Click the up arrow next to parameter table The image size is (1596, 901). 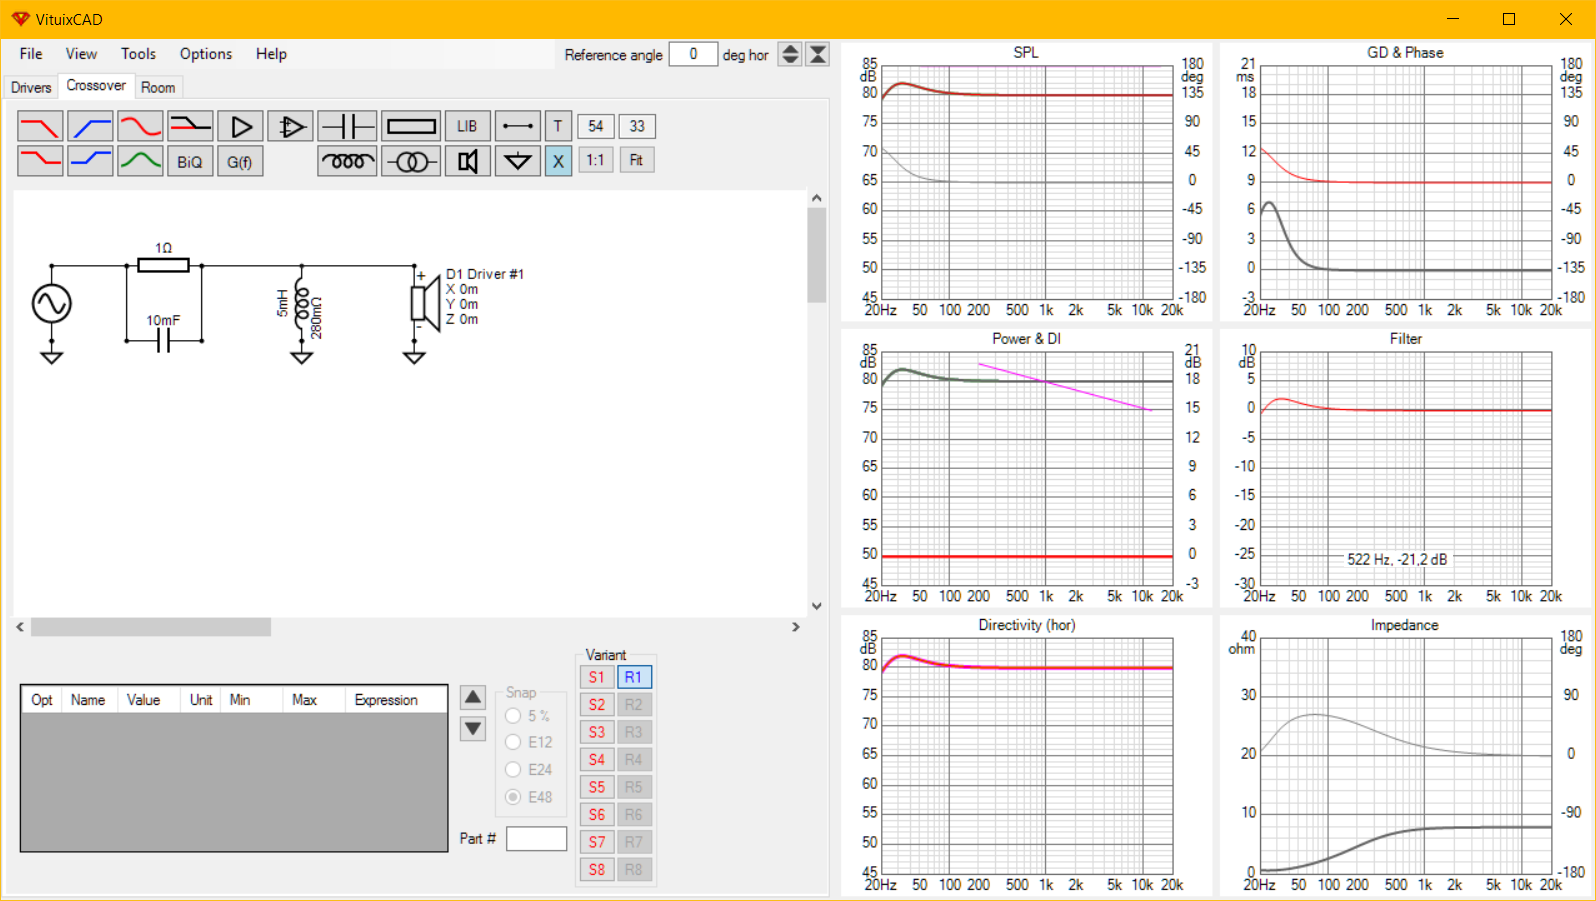(473, 697)
